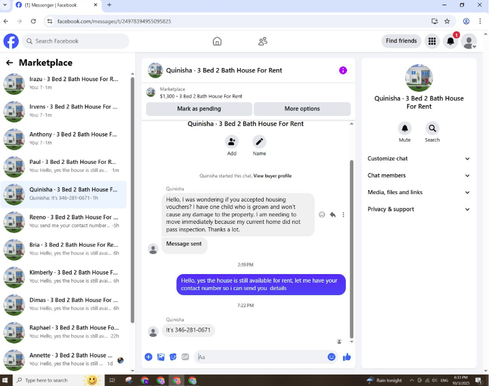
Task: Click the Mark as pending button
Action: pos(199,109)
